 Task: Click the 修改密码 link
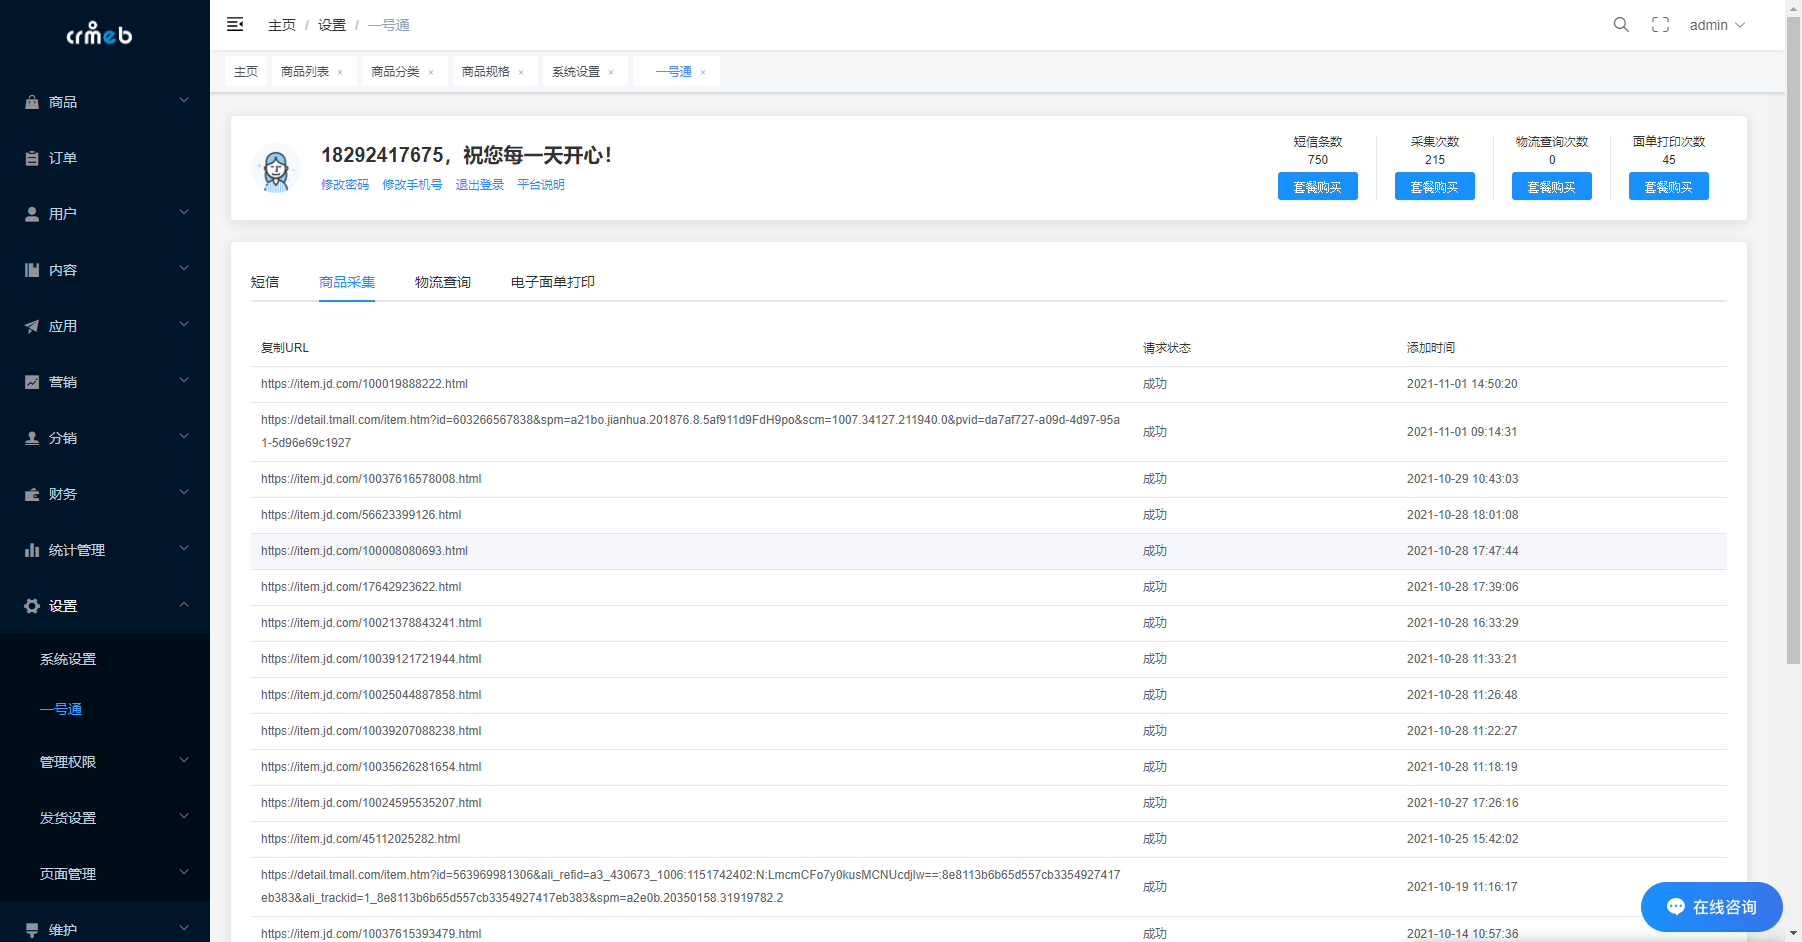pyautogui.click(x=345, y=185)
